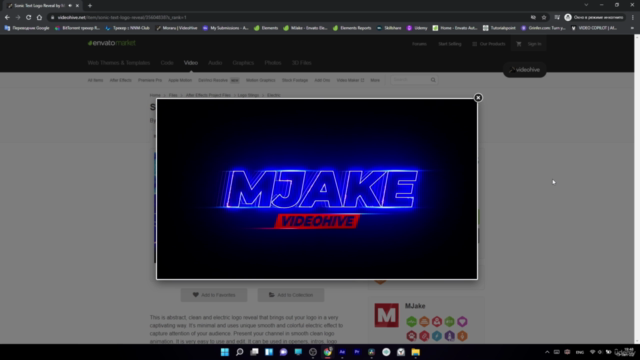Open the tab search chevron

point(586,5)
